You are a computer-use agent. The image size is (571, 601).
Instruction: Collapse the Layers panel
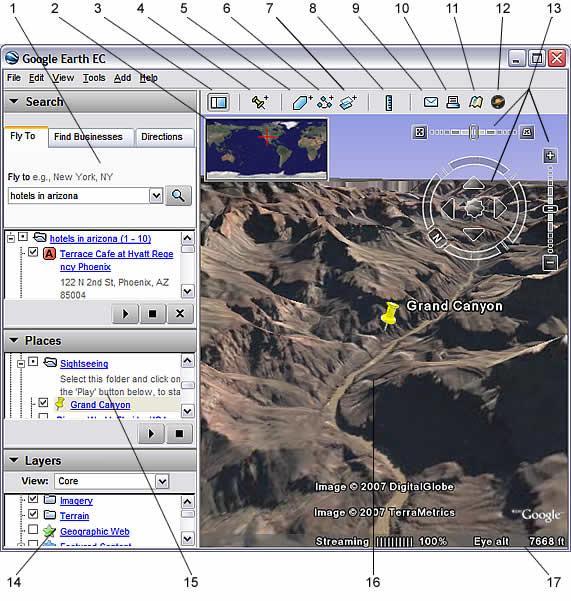(x=14, y=460)
